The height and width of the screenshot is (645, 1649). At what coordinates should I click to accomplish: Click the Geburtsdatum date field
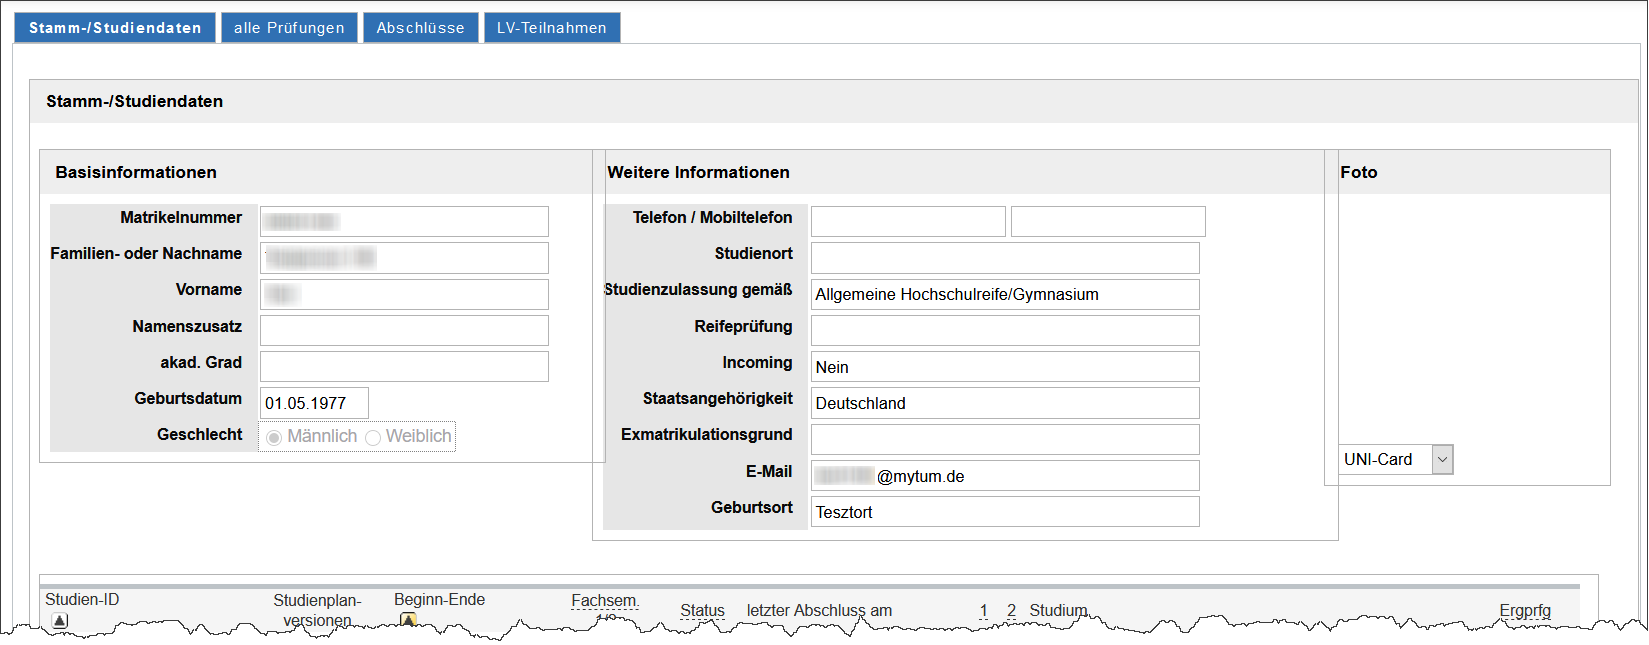314,403
